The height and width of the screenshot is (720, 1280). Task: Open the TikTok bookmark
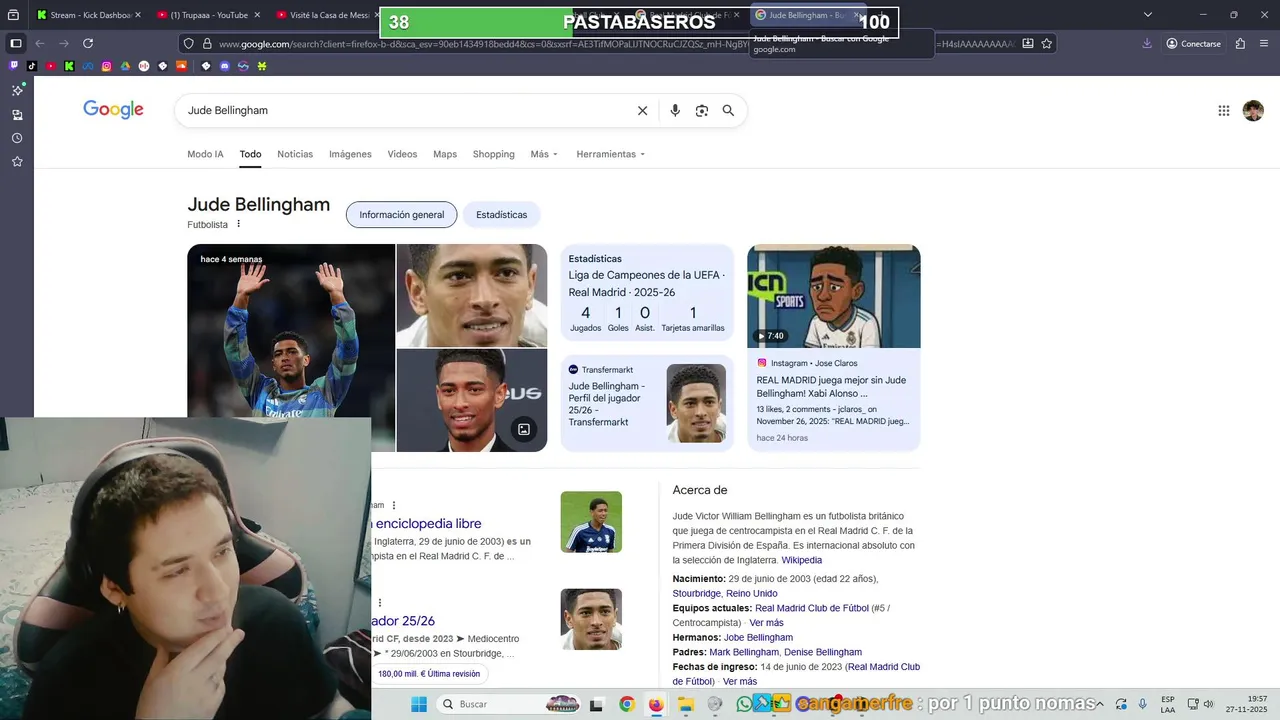(32, 66)
